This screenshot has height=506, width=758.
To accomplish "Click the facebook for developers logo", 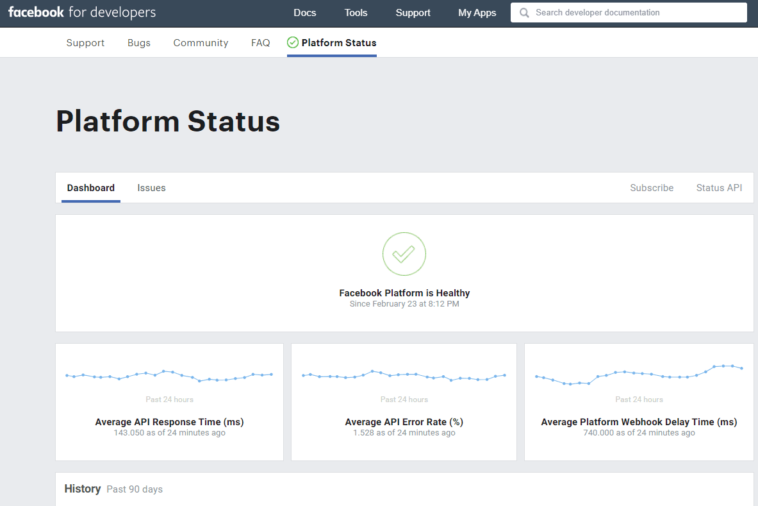I will click(x=82, y=12).
